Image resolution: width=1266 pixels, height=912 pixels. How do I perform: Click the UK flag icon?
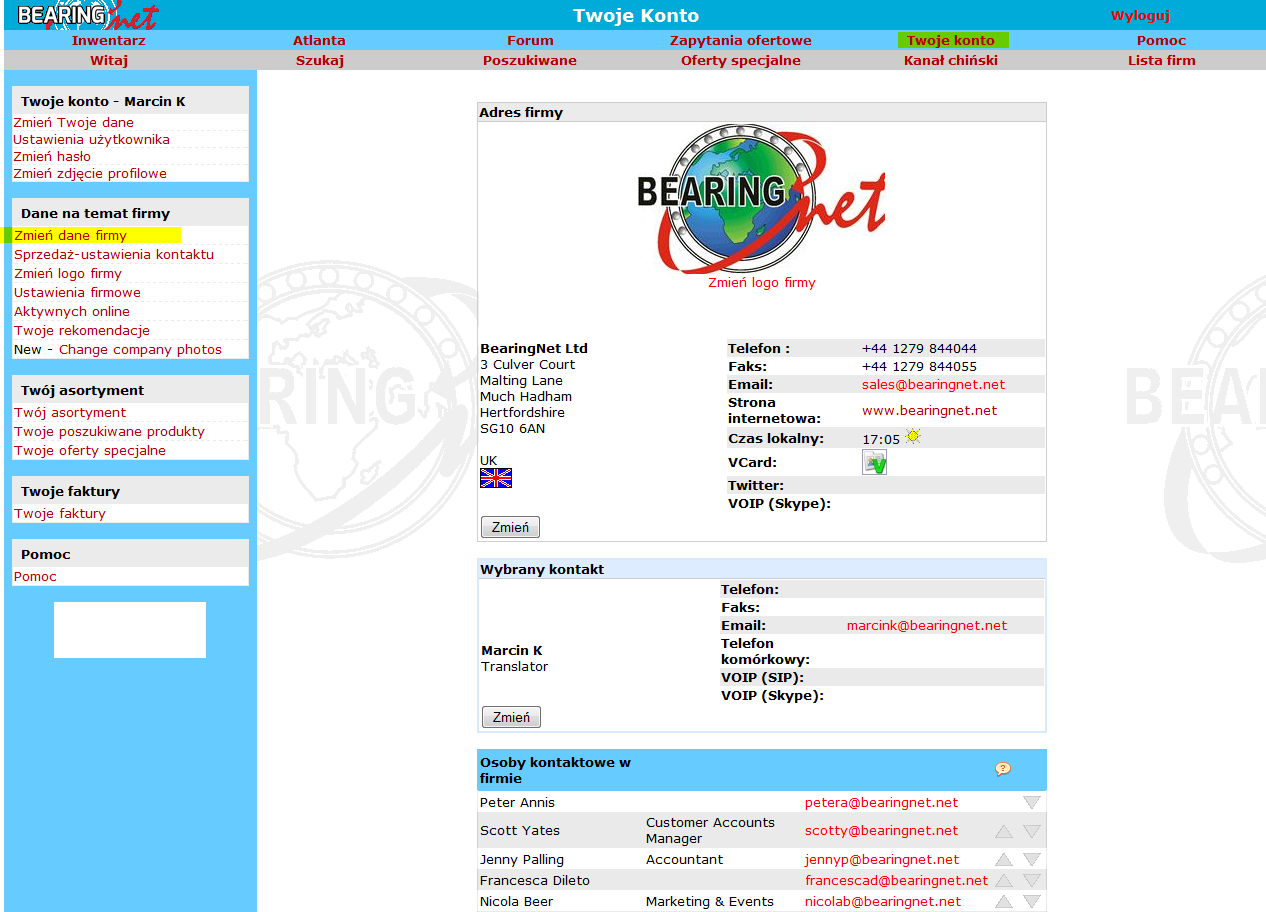(x=496, y=478)
